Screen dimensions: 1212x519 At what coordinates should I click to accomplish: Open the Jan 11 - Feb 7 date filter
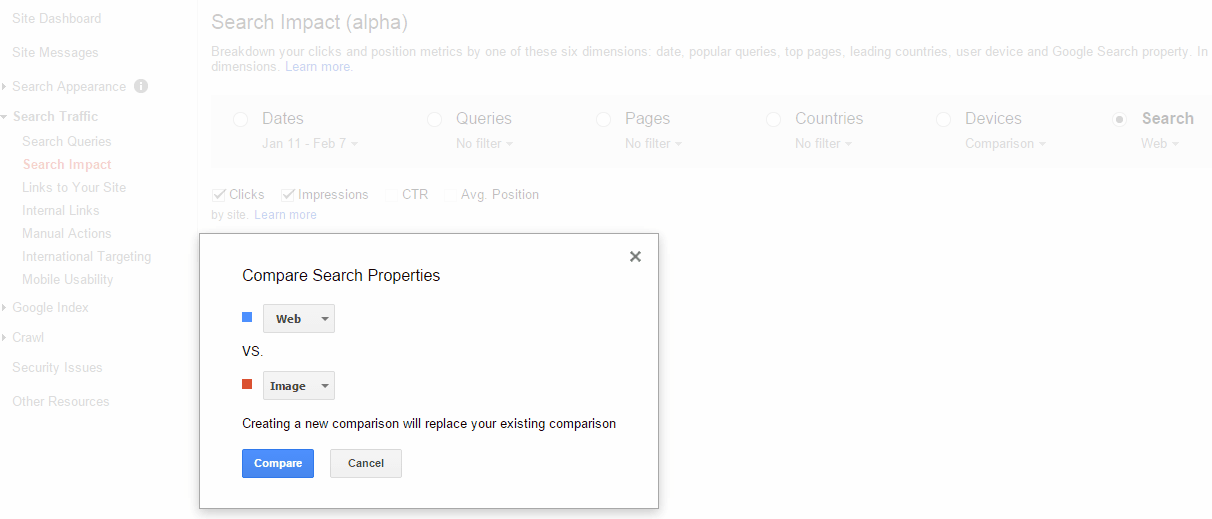tap(310, 144)
